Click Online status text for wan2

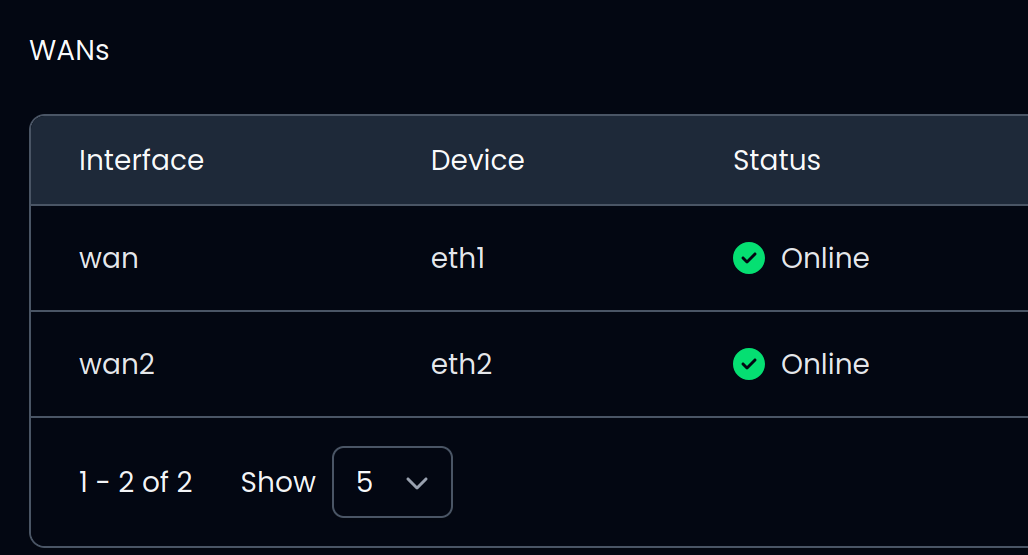(825, 364)
